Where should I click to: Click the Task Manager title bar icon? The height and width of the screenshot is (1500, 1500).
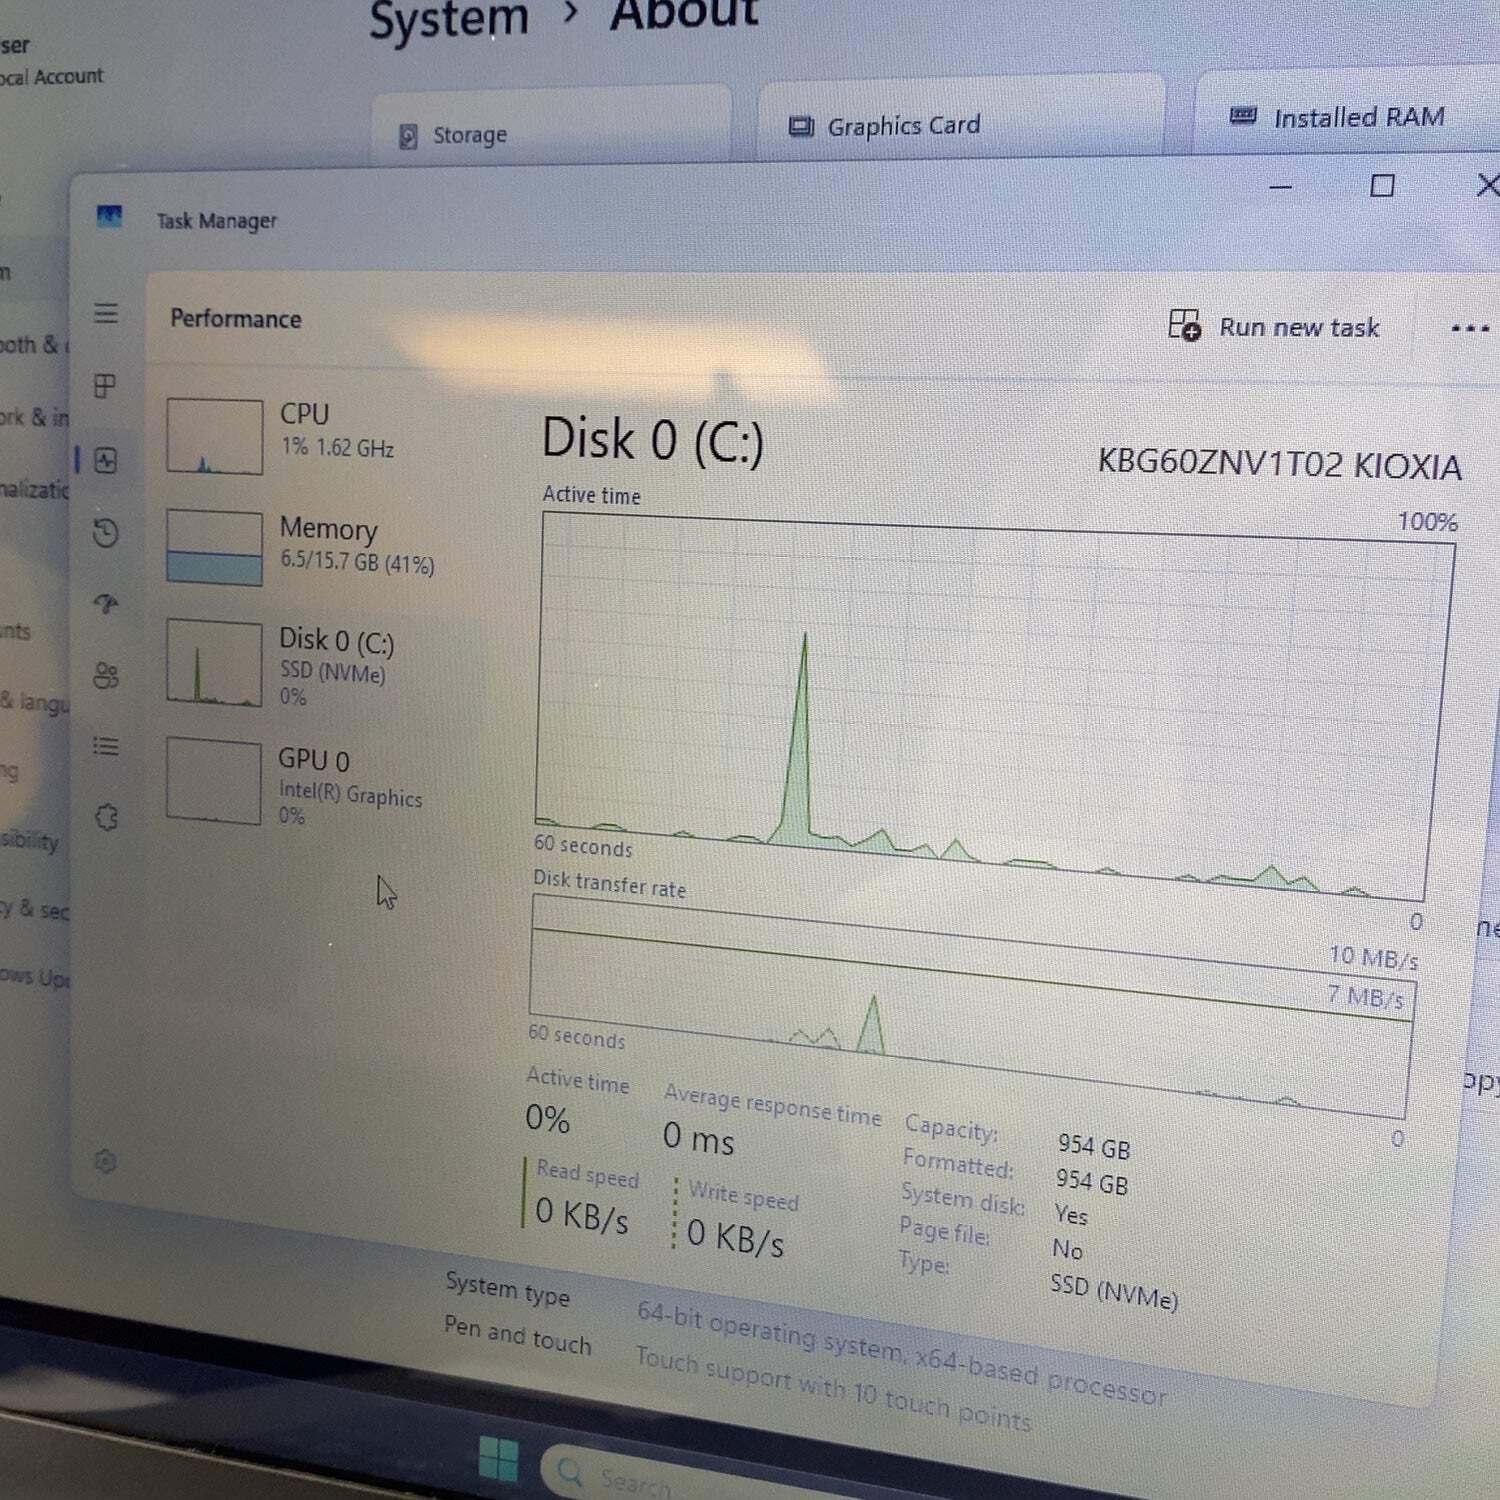[x=109, y=216]
